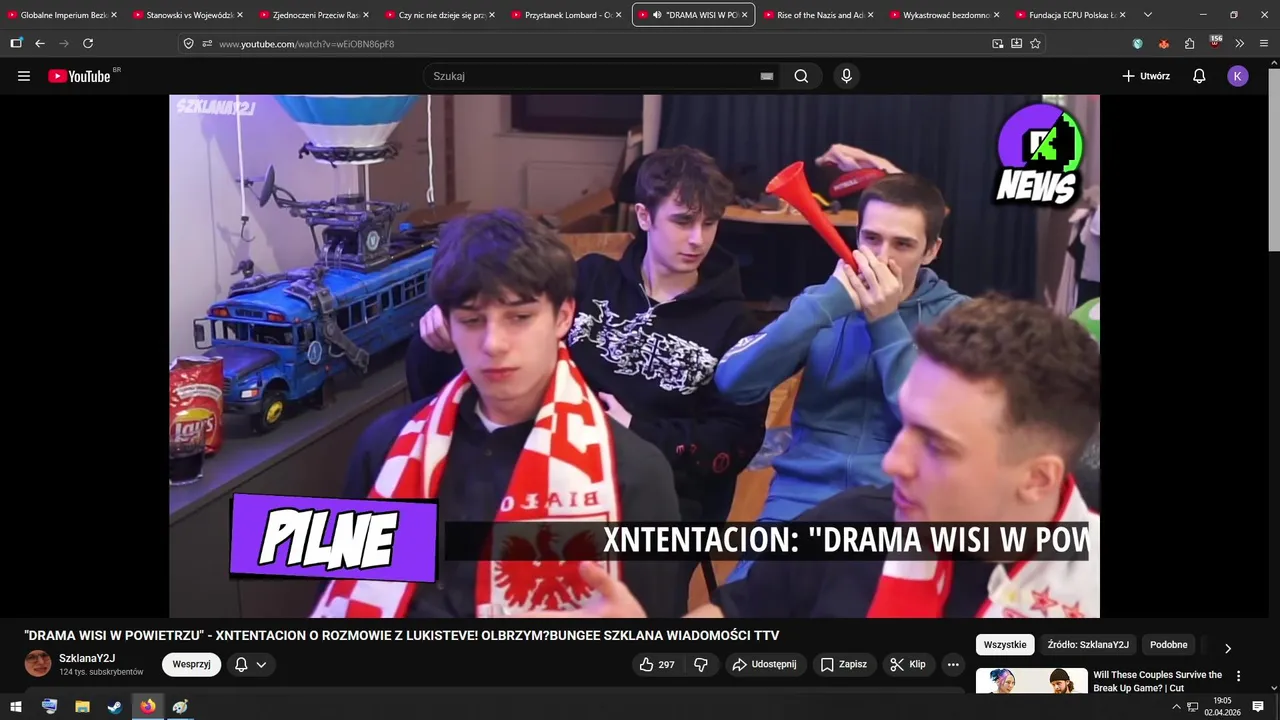Open Steam from the taskbar
This screenshot has height=720, width=1280.
tap(115, 706)
